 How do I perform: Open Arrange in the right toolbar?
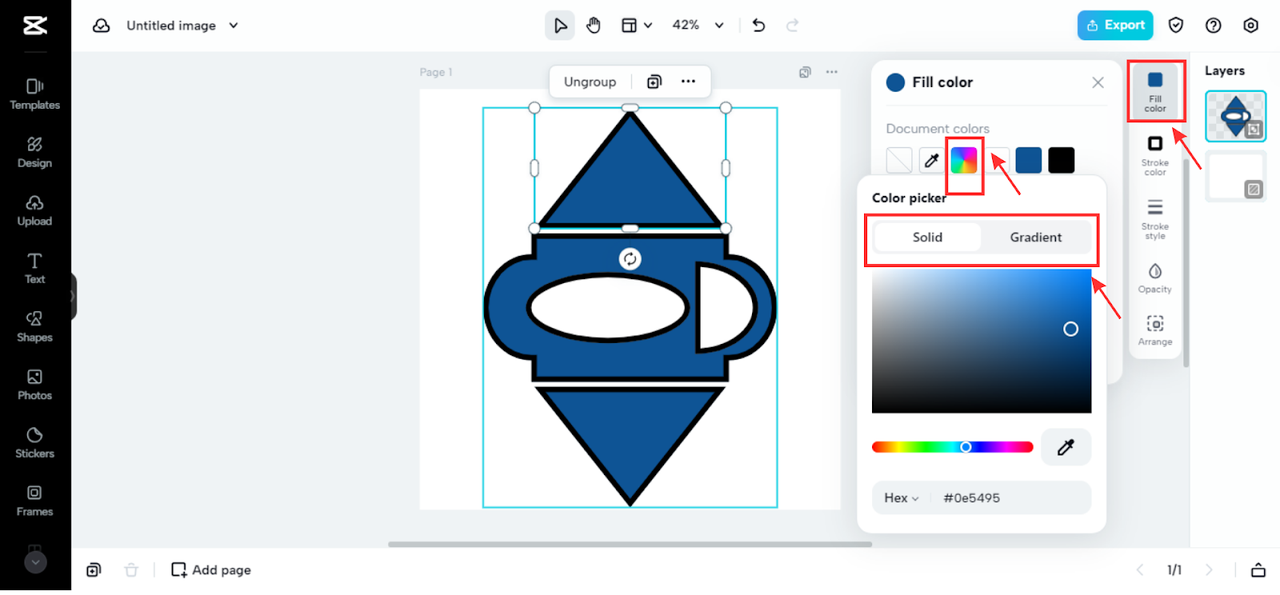[1155, 331]
